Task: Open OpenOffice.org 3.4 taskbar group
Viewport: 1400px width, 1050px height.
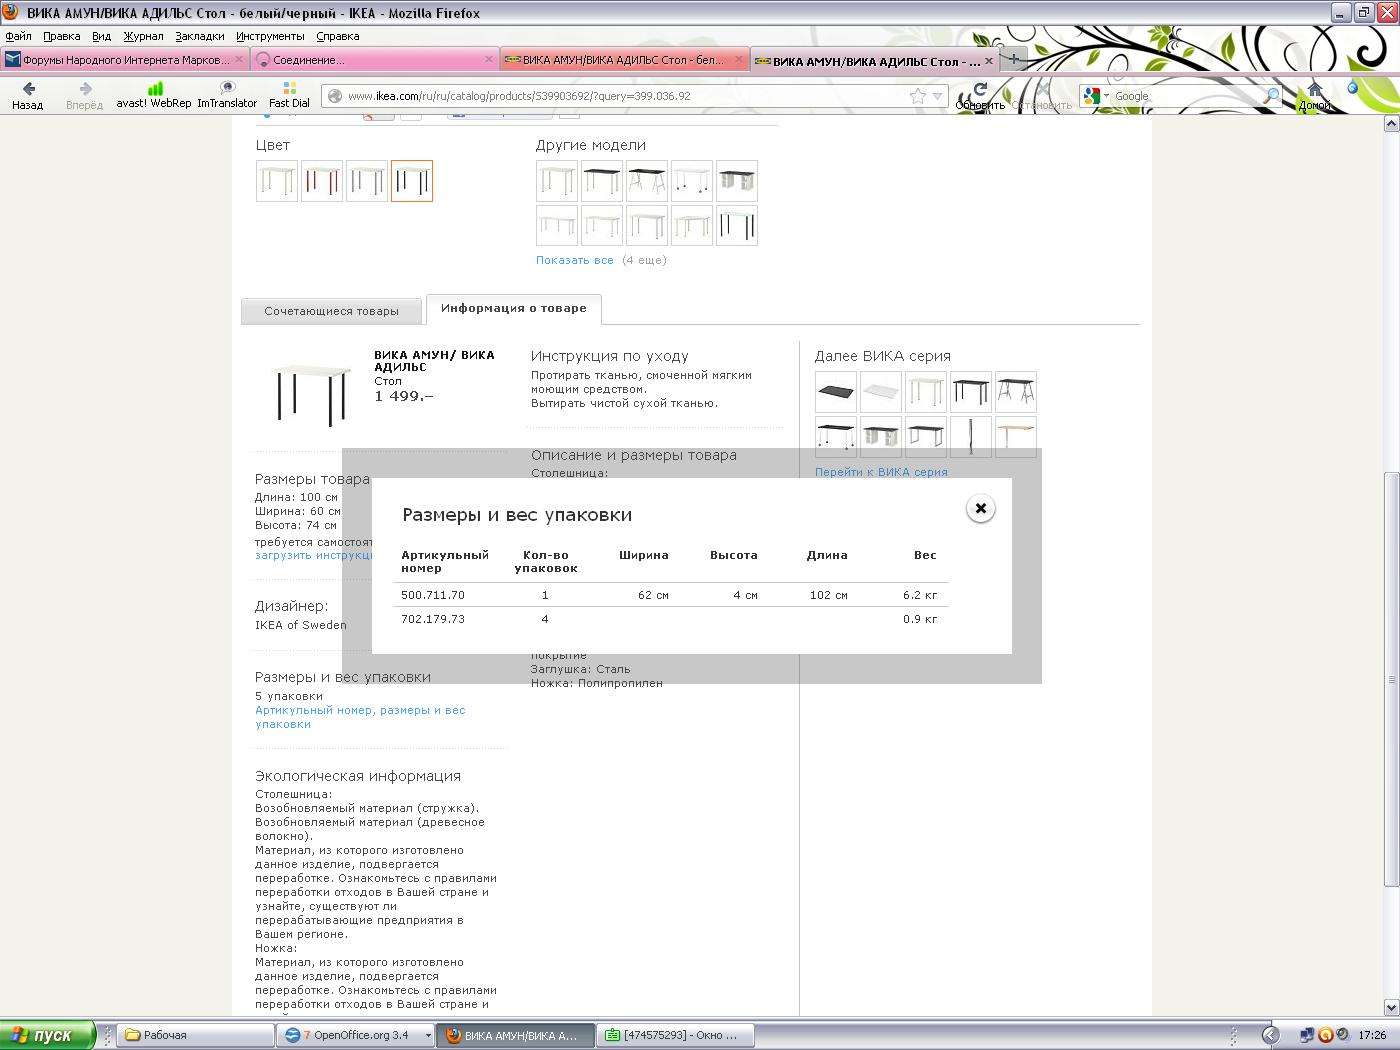Action: [x=356, y=1035]
